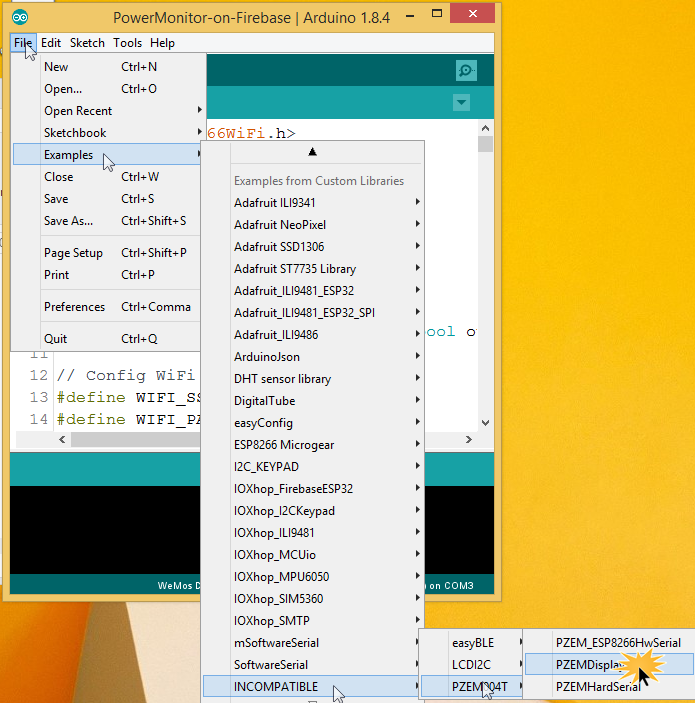
Task: Open the Serial Monitor magnifier icon
Action: point(466,70)
